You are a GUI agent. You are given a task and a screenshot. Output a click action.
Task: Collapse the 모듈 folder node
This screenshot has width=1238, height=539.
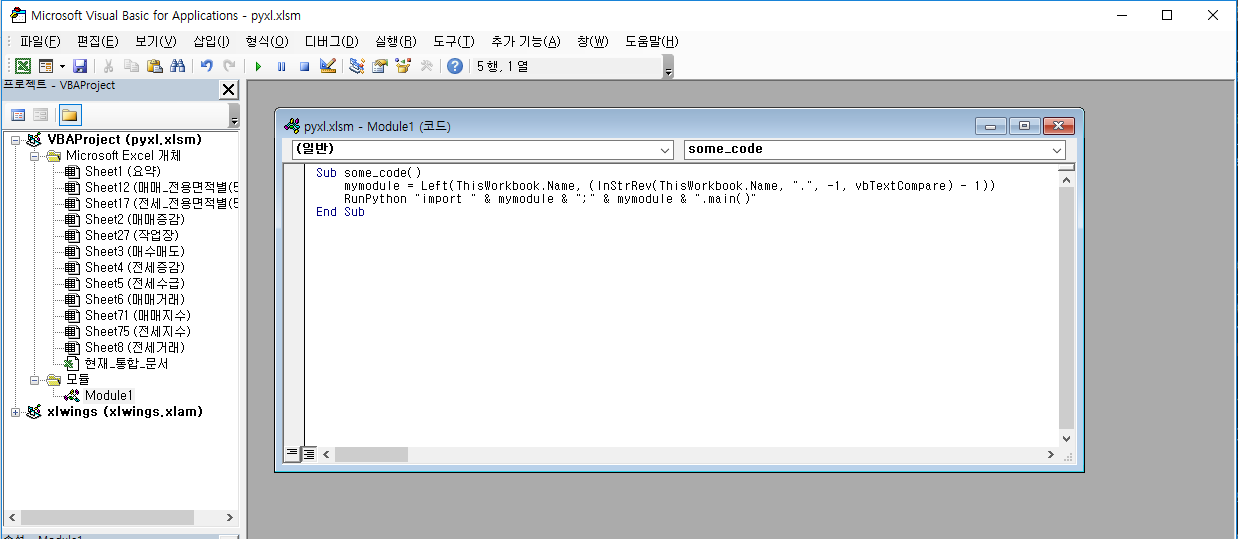(x=34, y=380)
